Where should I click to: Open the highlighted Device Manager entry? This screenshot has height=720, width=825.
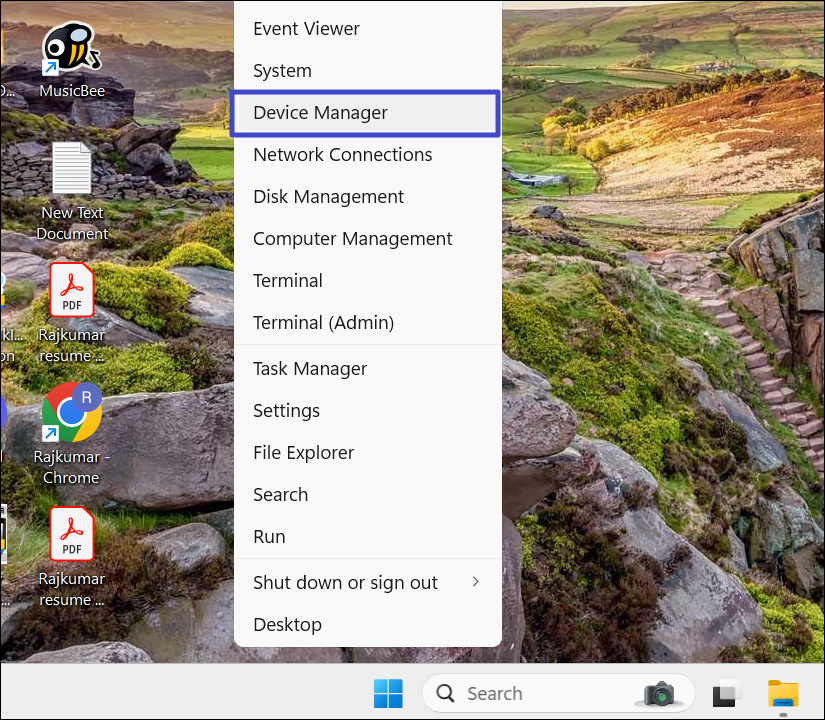coord(320,113)
